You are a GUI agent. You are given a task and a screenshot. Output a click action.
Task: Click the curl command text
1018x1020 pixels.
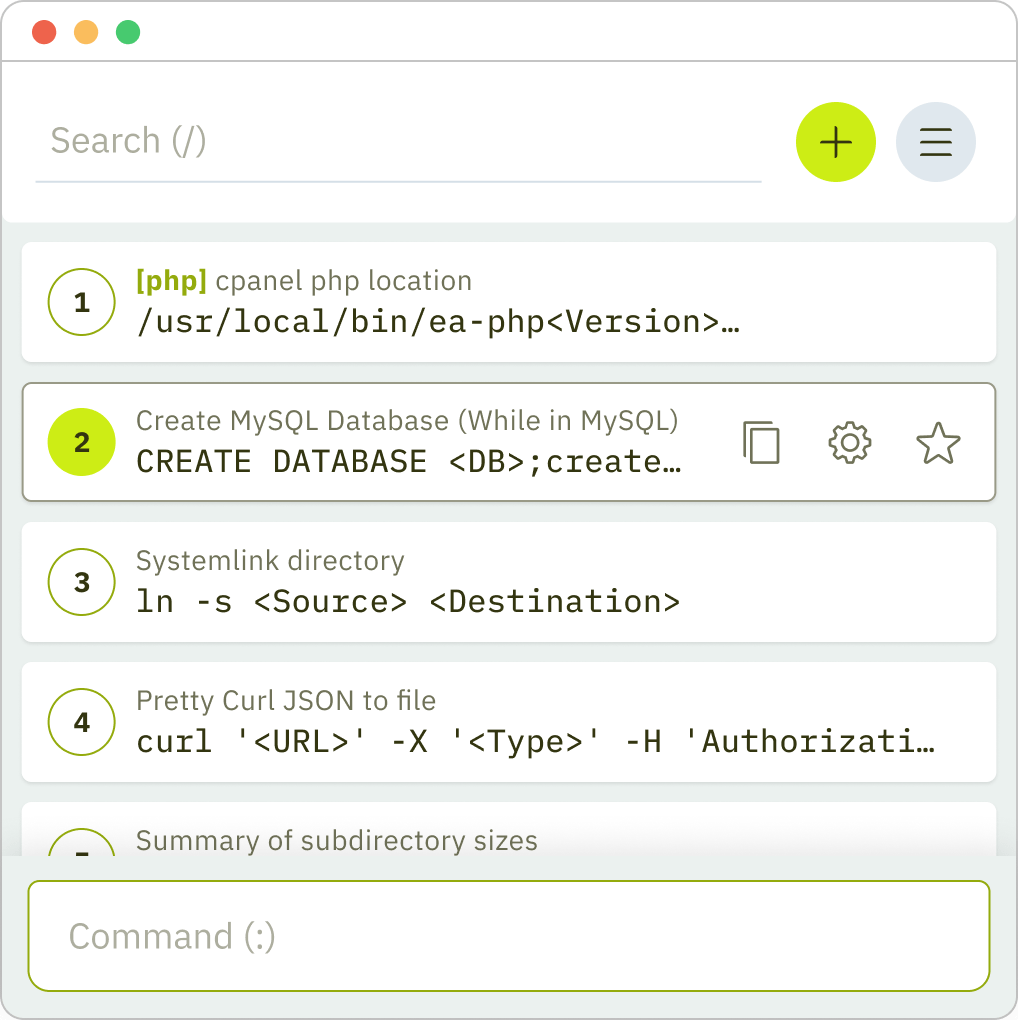point(535,742)
